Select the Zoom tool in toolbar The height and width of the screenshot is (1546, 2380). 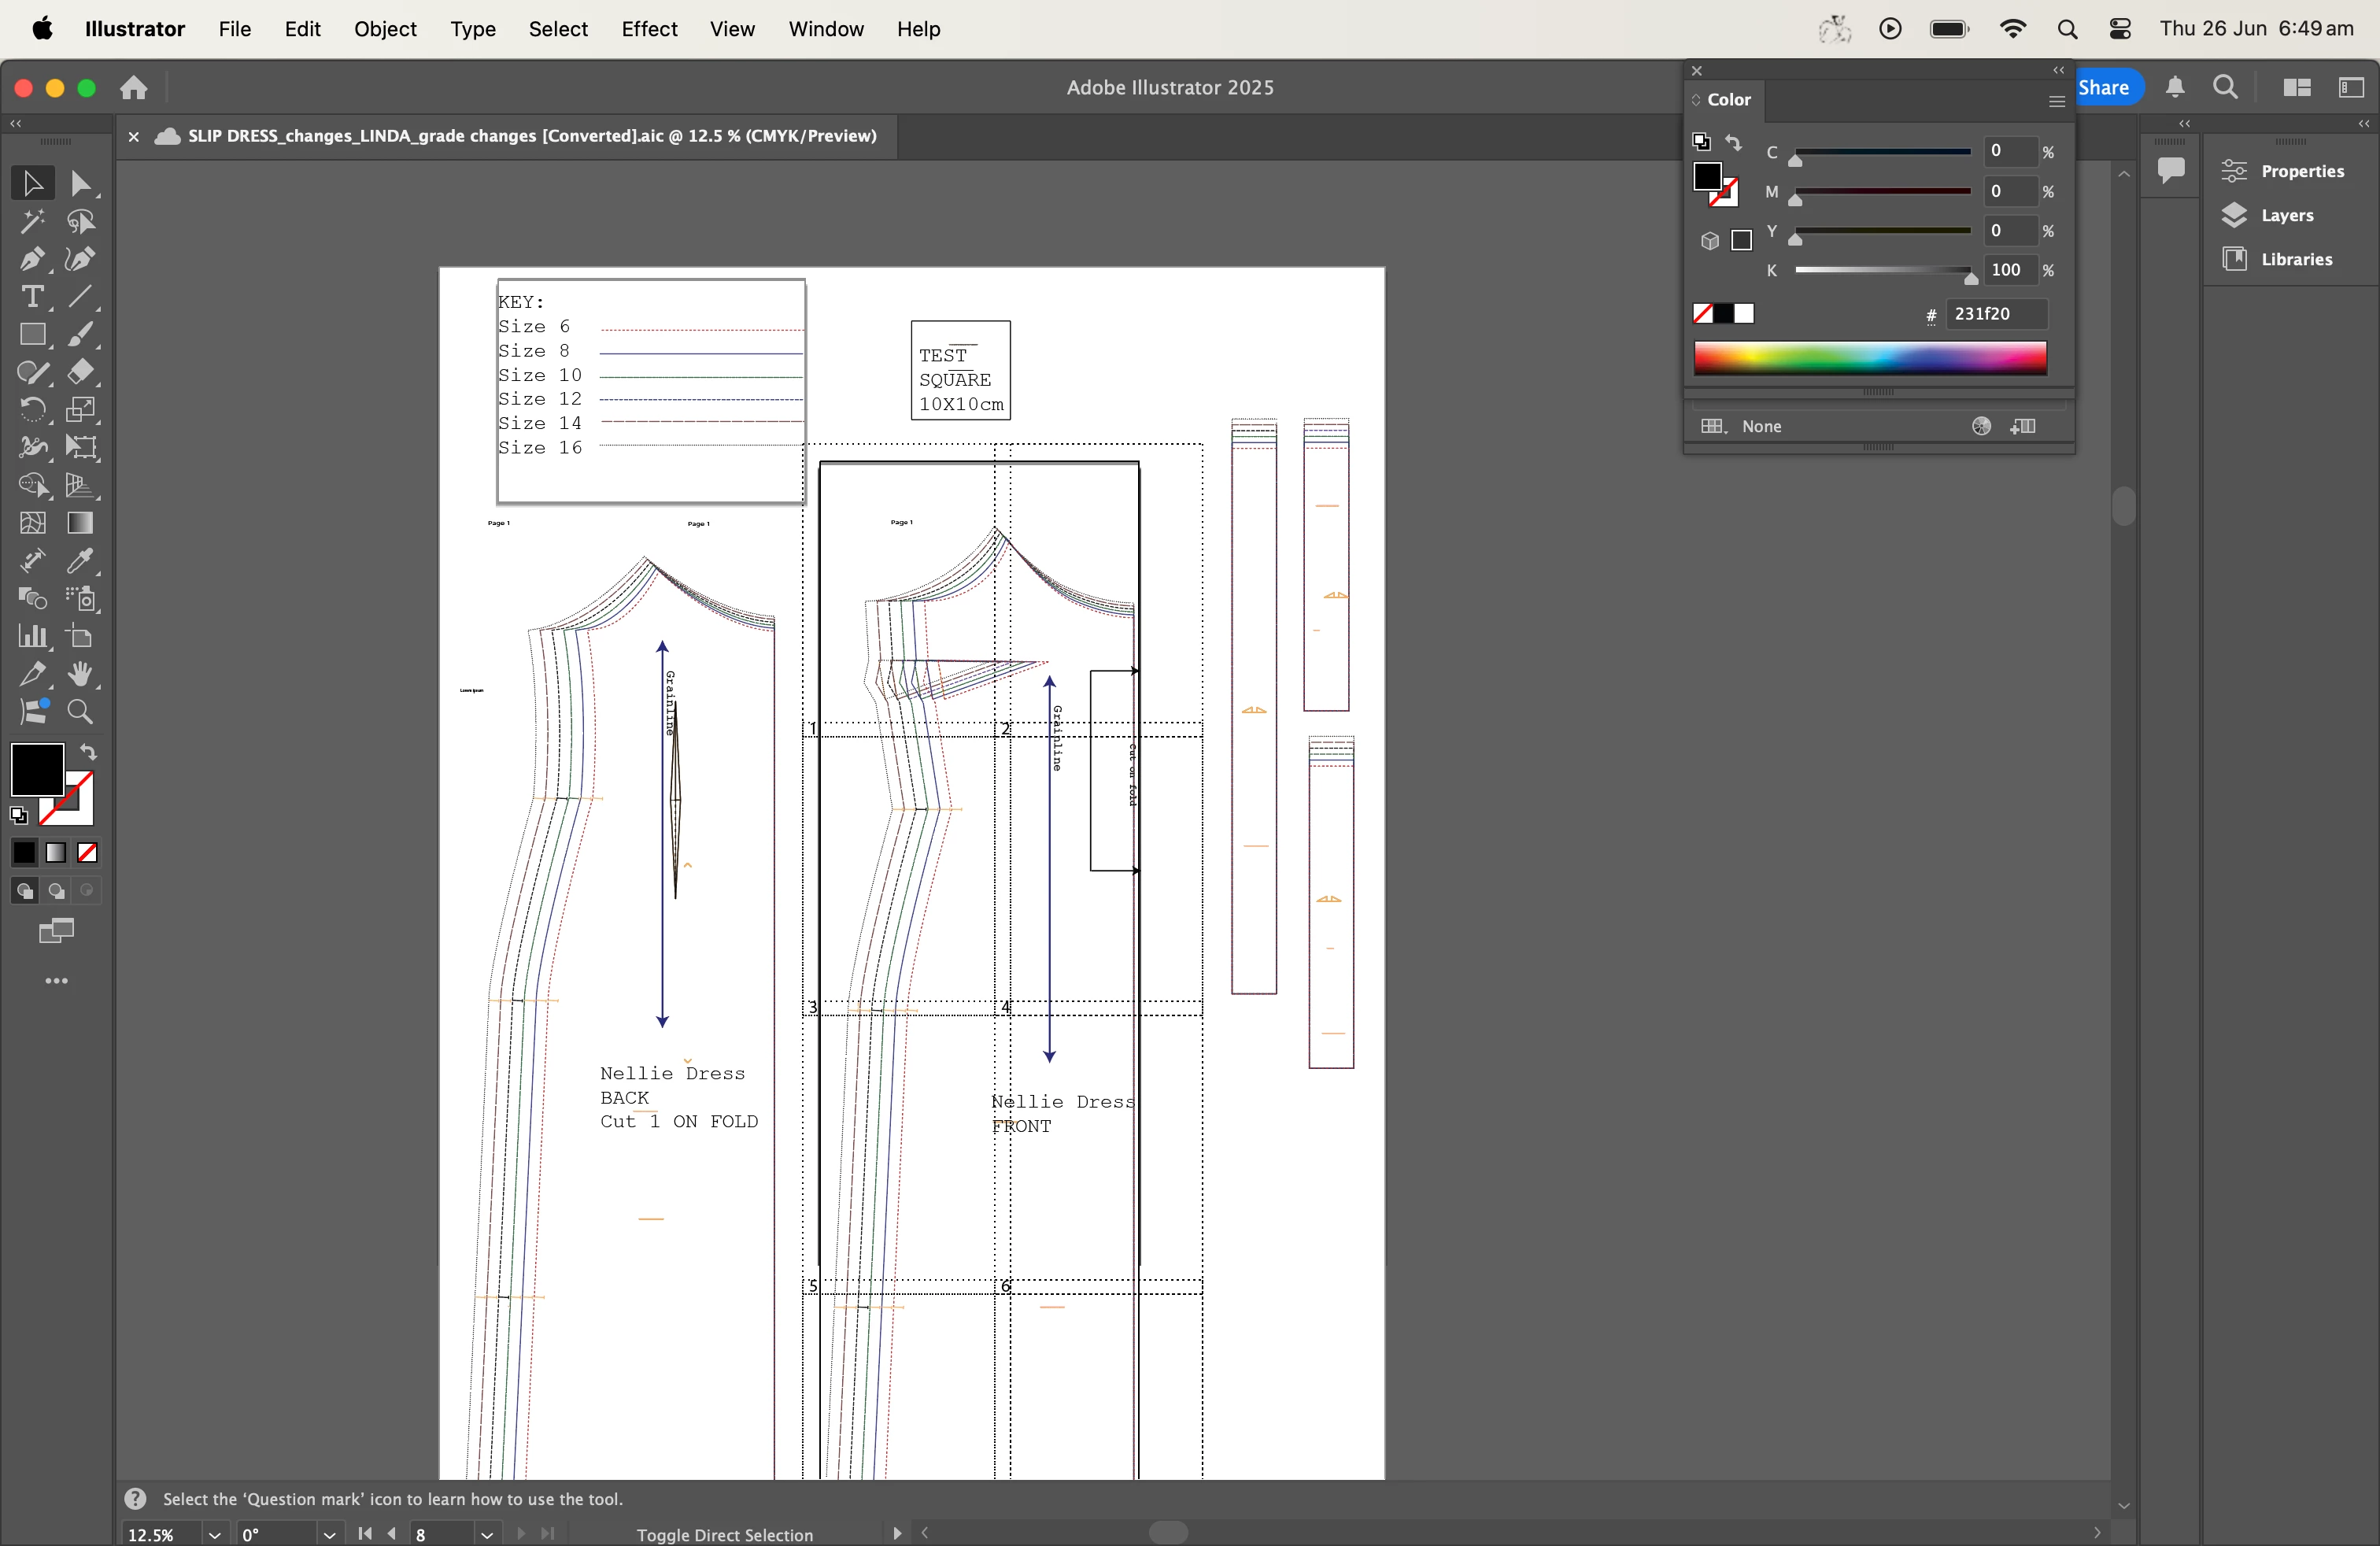(x=81, y=712)
